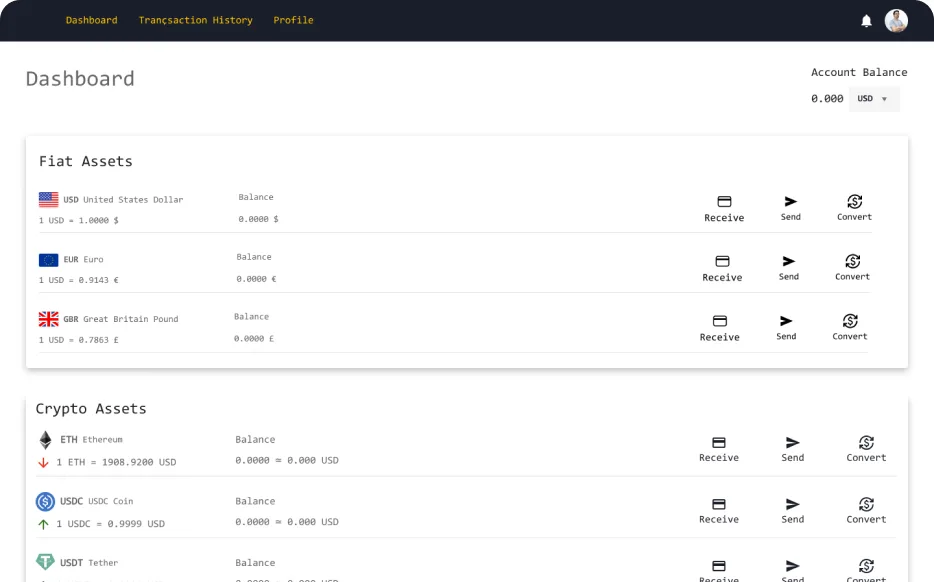Click the '1 USDC = 0.9999 USD' rate

(111, 524)
